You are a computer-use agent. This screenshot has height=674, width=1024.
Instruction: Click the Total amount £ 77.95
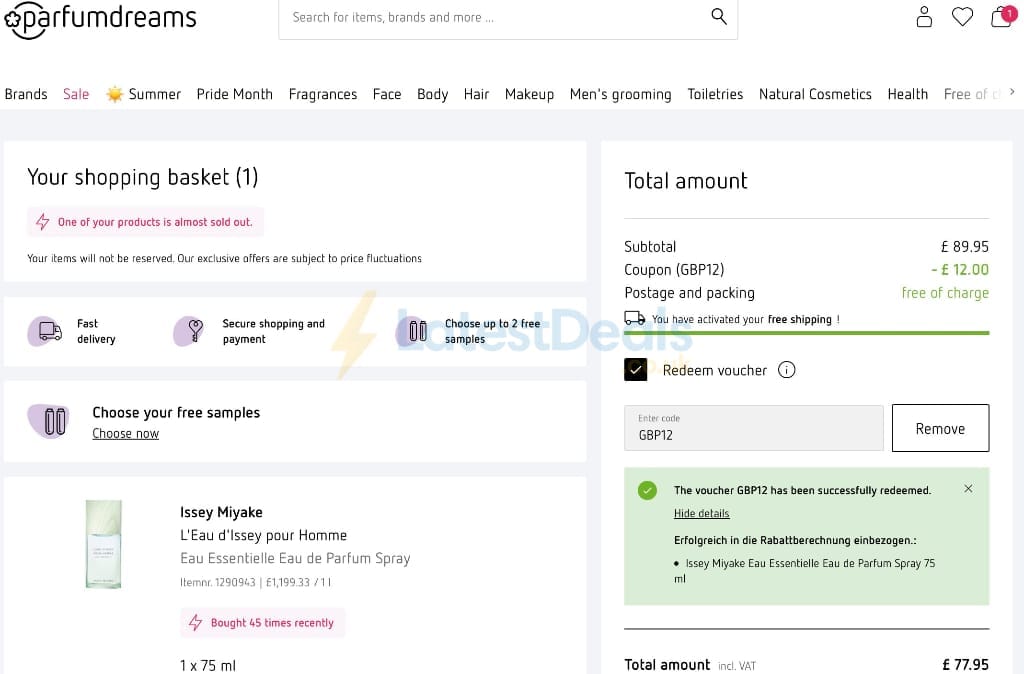point(965,664)
